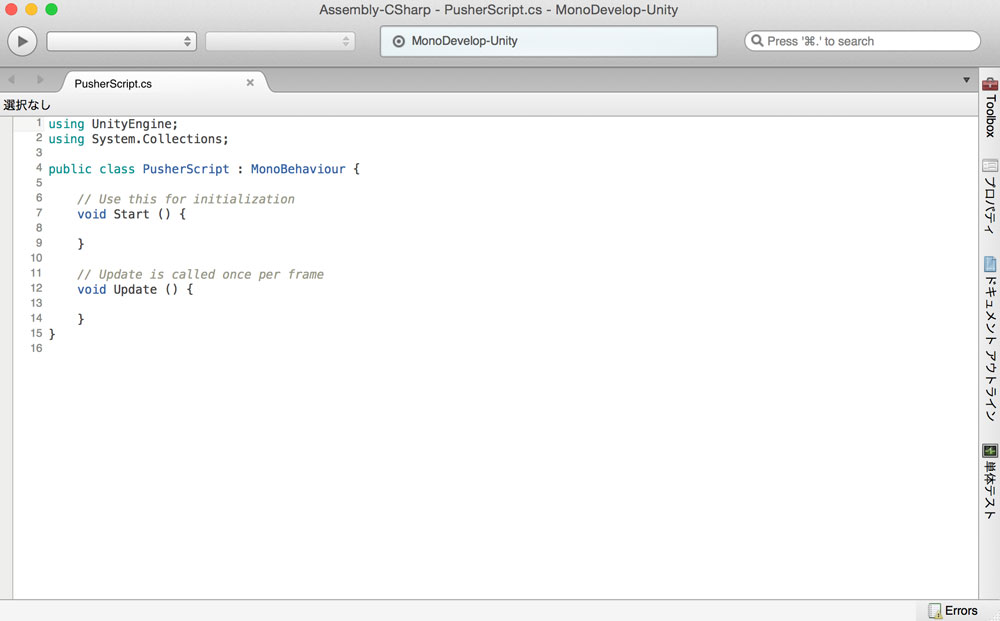Screen dimensions: 1000x621
Task: Open the first configuration dropdown
Action: click(x=121, y=41)
